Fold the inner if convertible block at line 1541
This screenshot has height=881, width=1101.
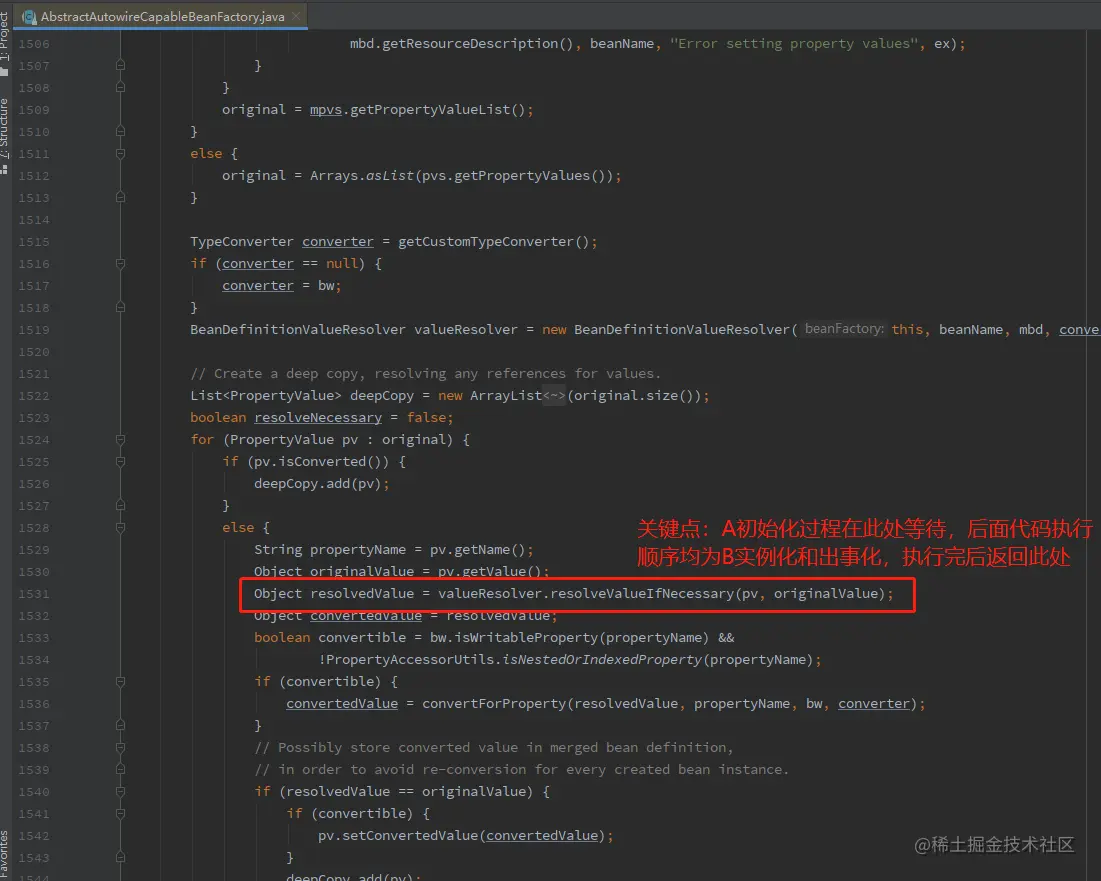point(120,814)
